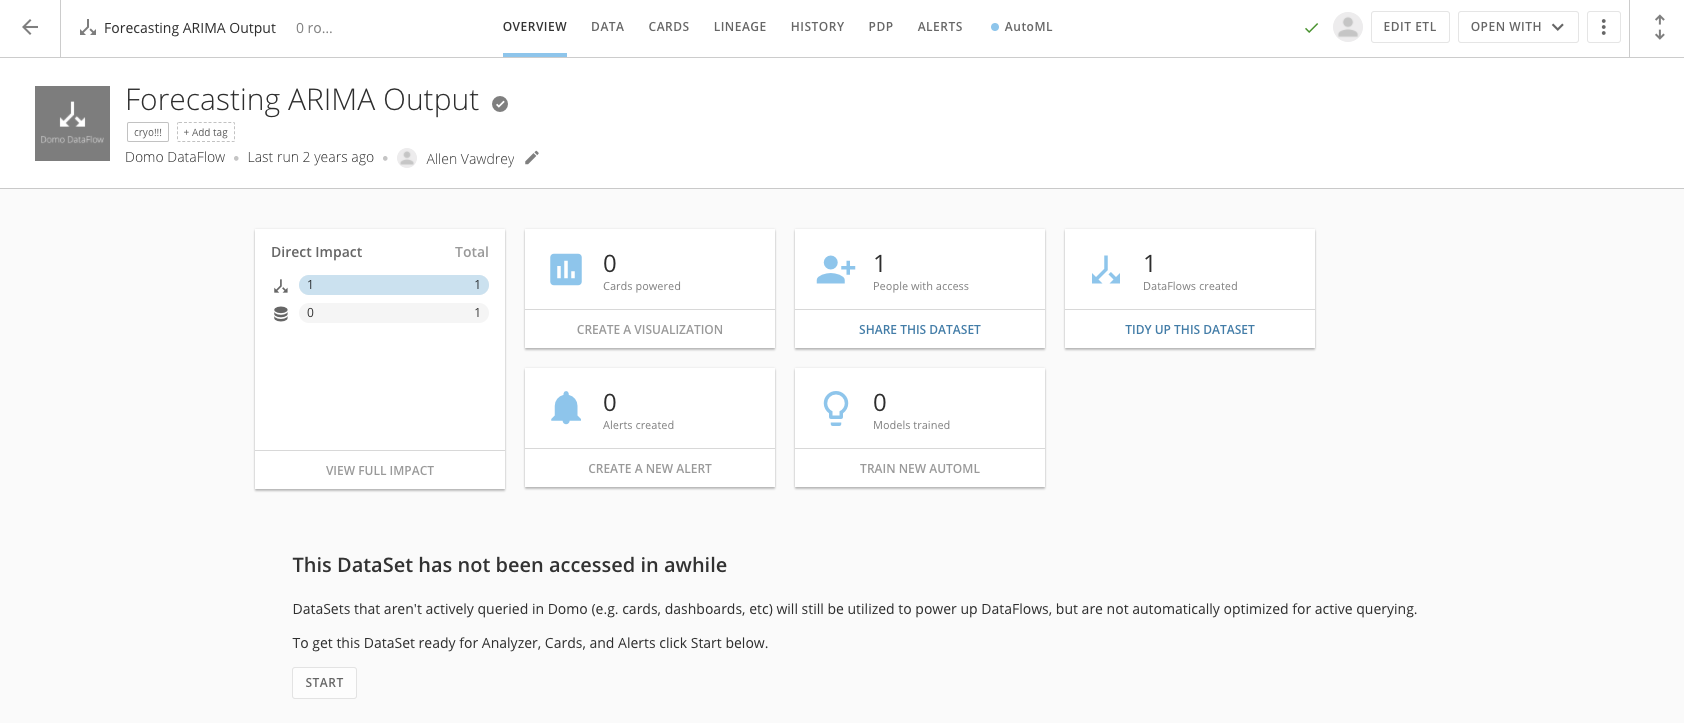Screen dimensions: 1684x723
Task: Click the Forecasting ARIMA Output page title
Action: pos(302,100)
